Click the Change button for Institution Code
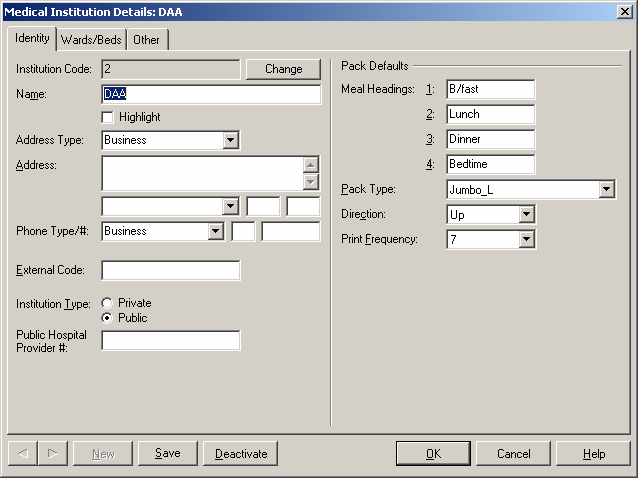 coord(283,69)
